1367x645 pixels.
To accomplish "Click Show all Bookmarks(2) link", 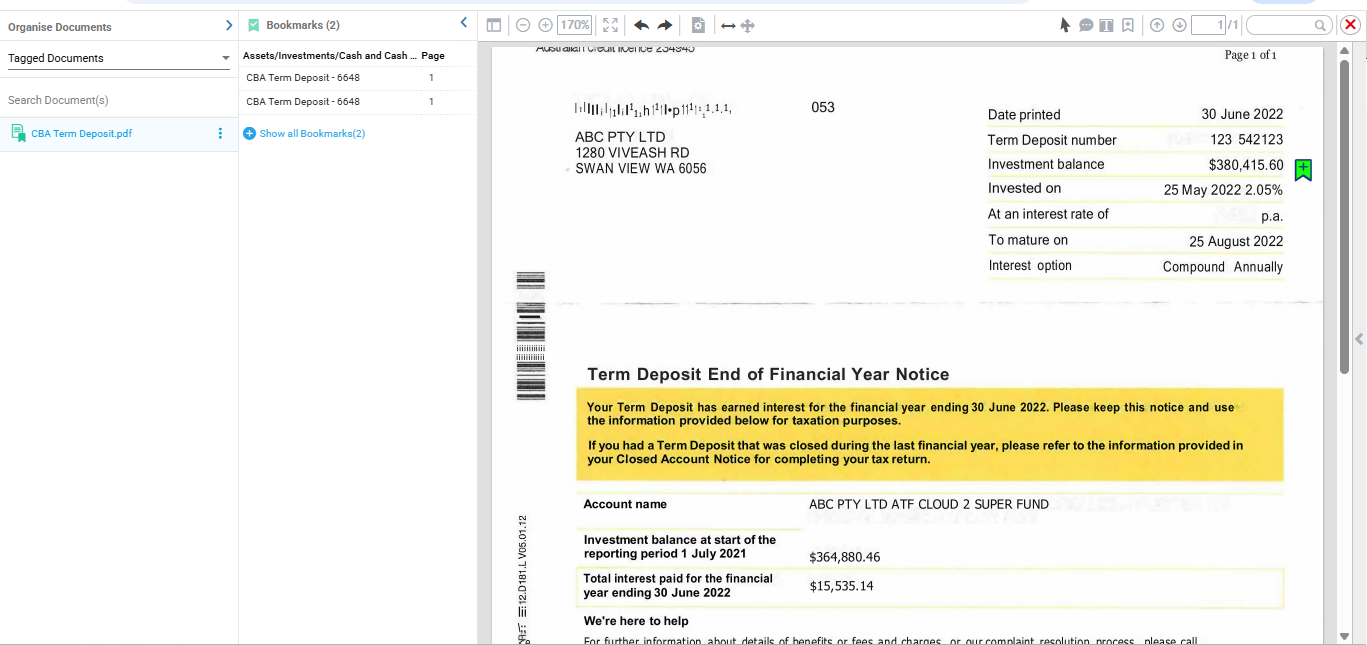I will point(312,133).
